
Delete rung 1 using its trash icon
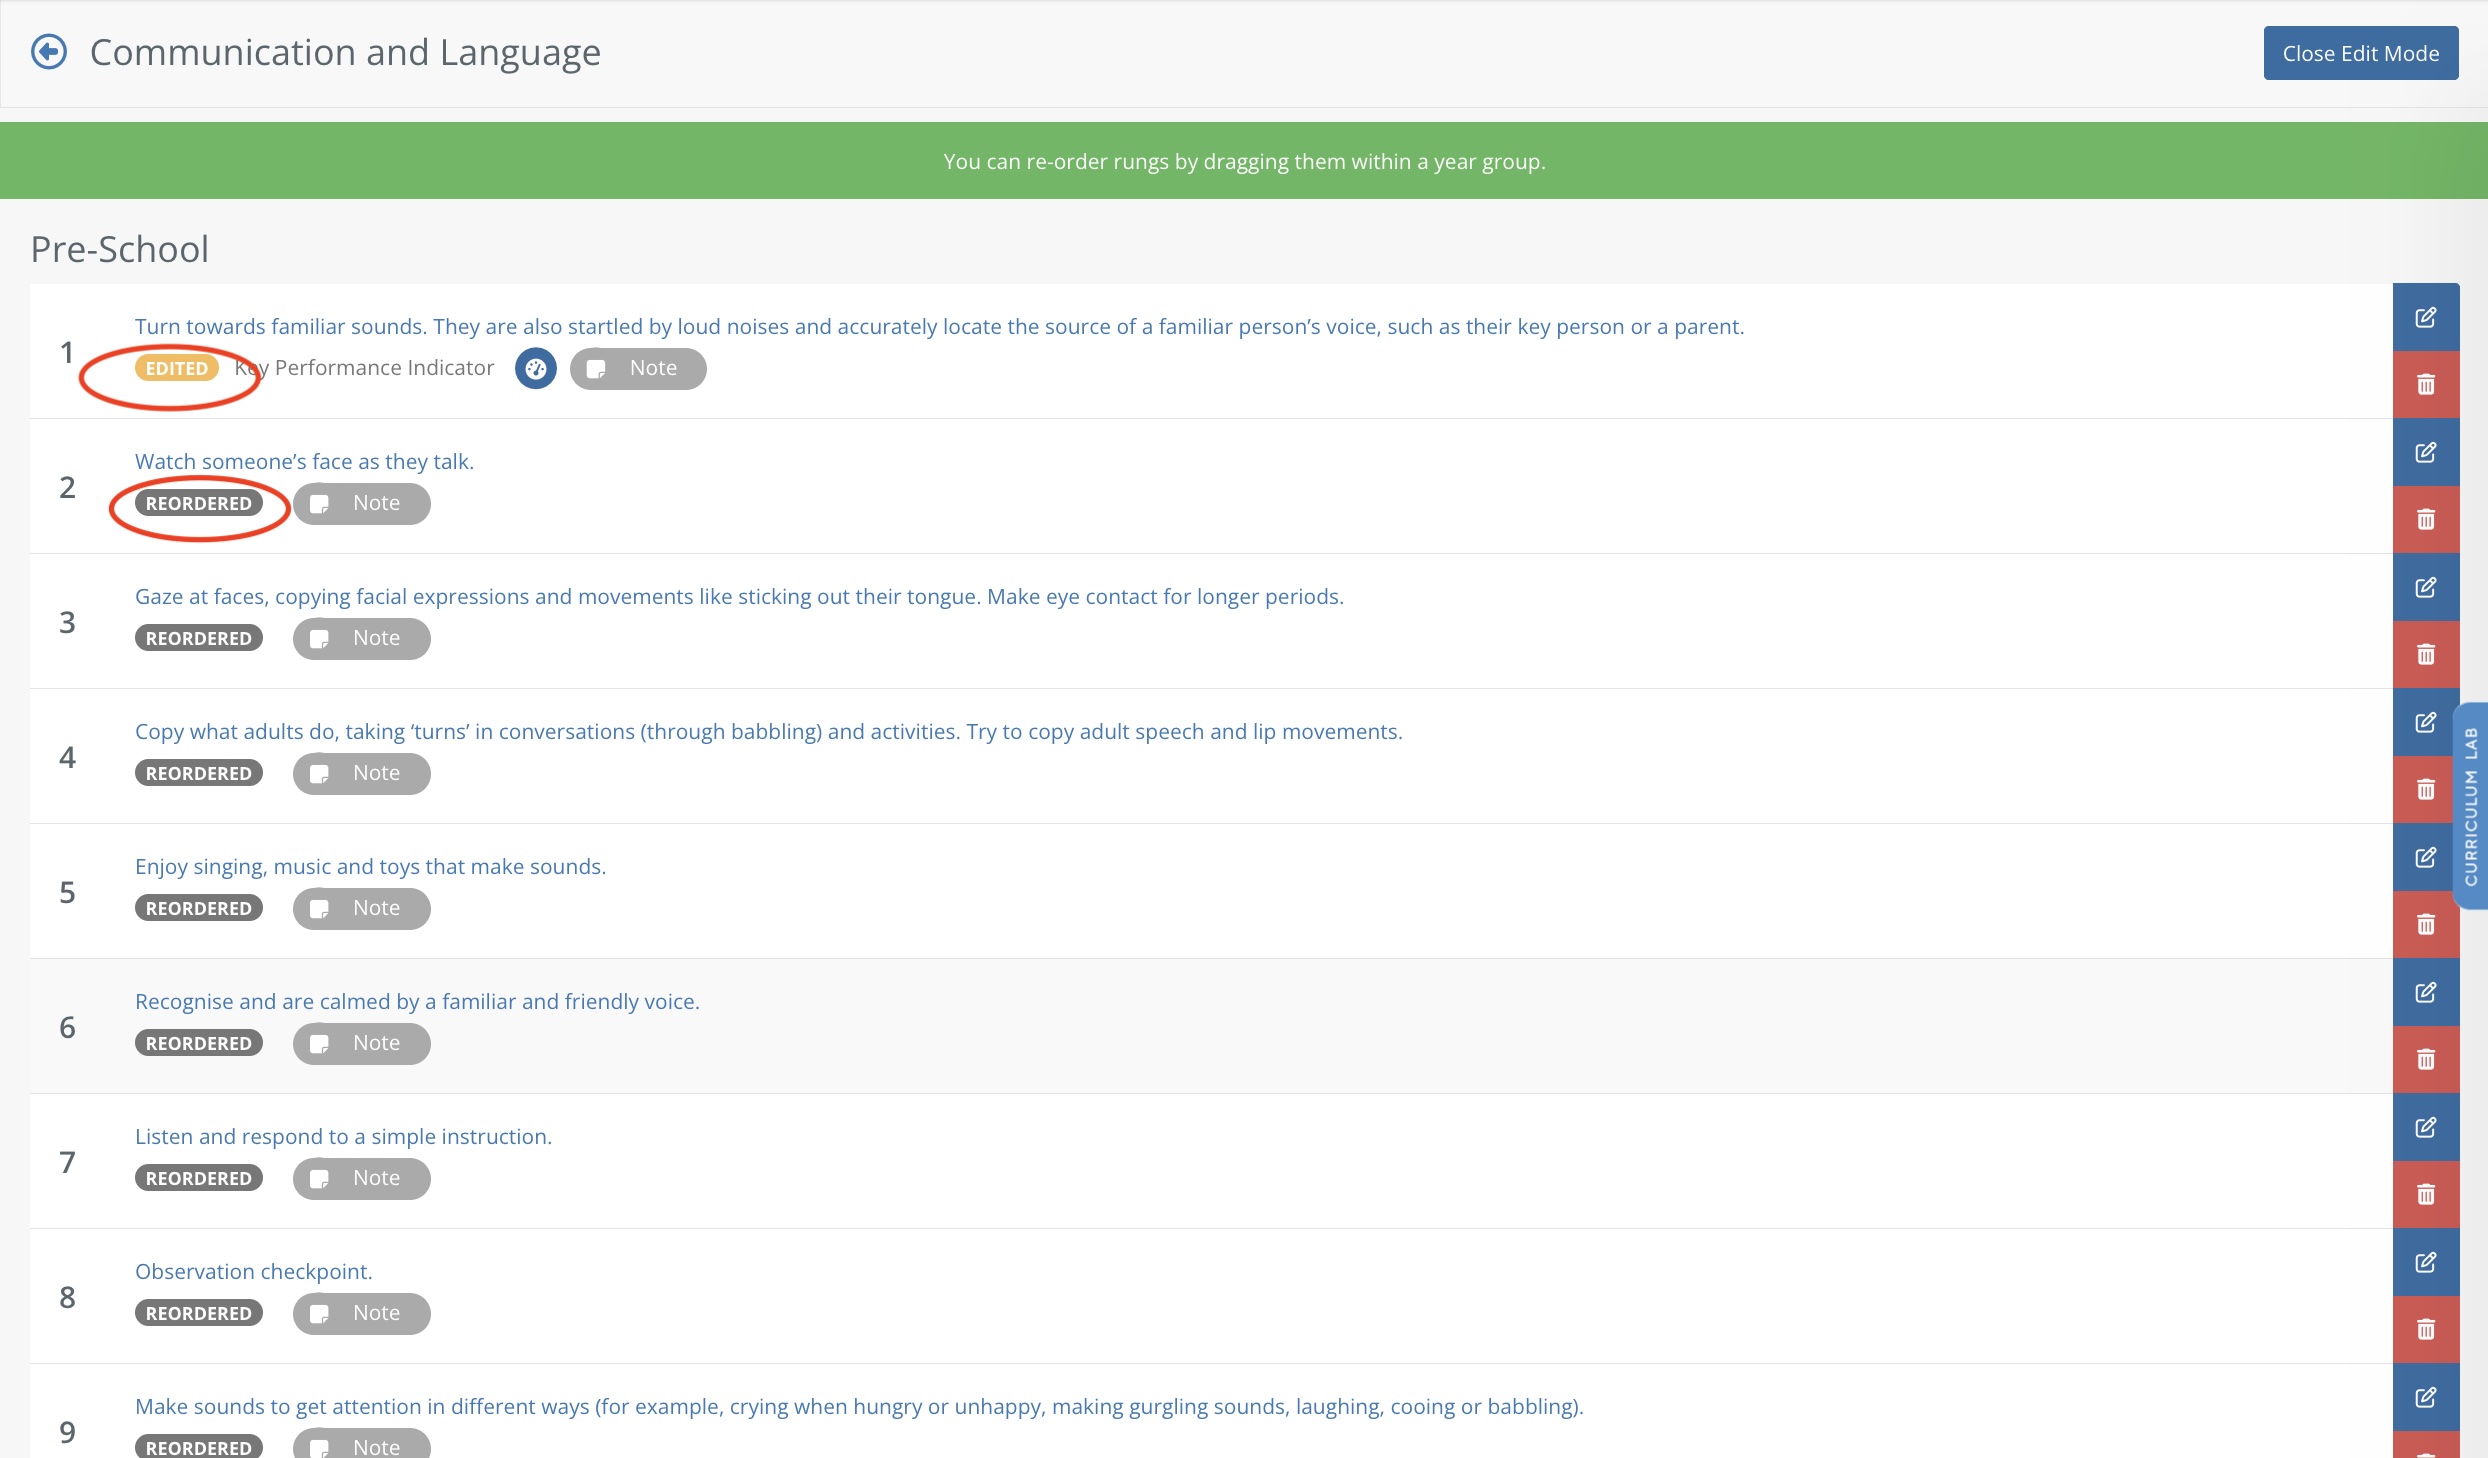click(x=2425, y=385)
